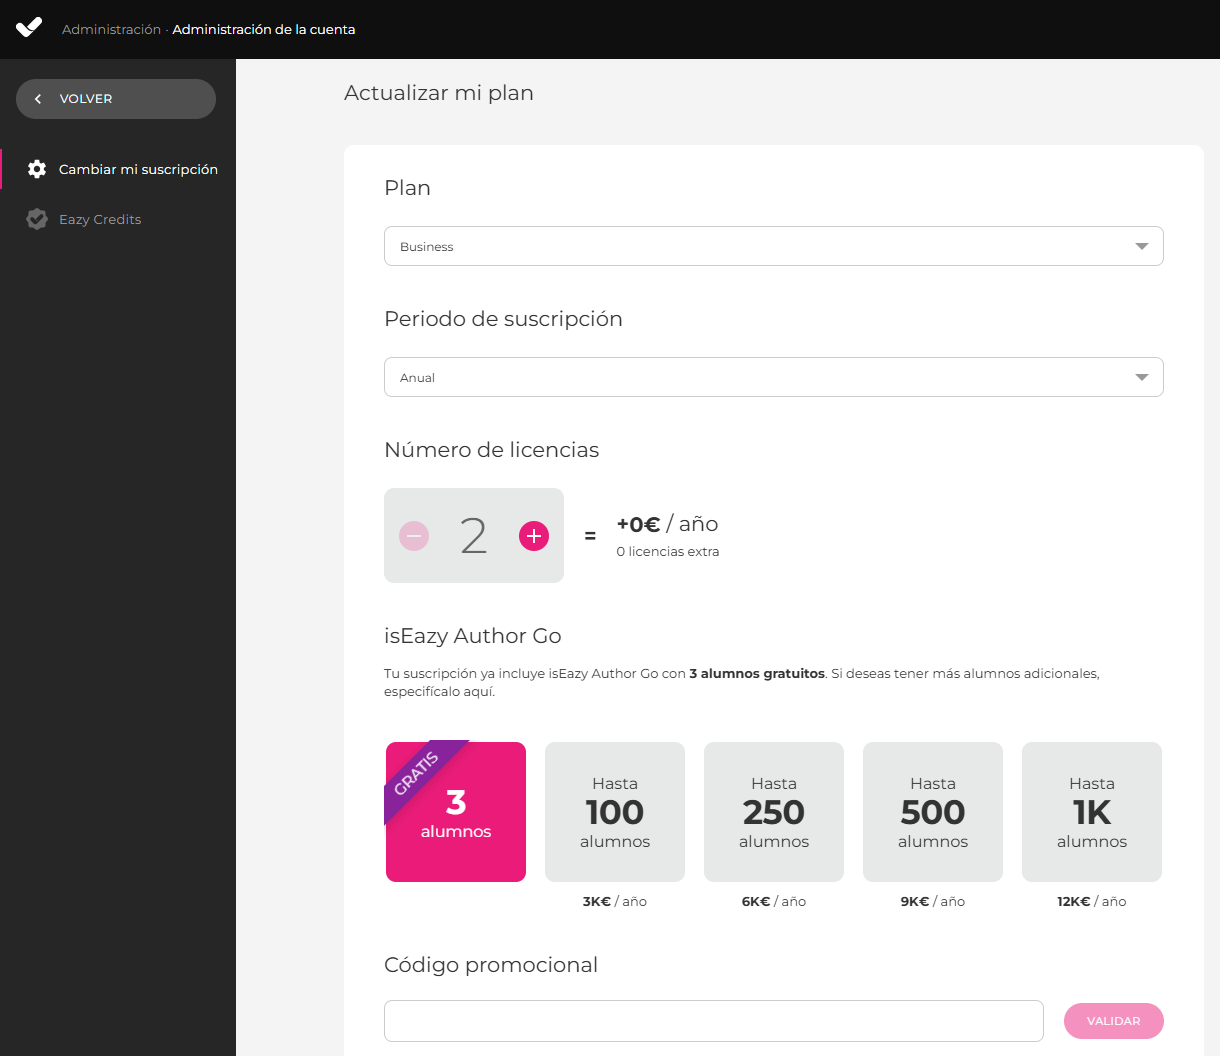The height and width of the screenshot is (1056, 1220).
Task: Click the back arrow in VOLVER button
Action: pos(38,99)
